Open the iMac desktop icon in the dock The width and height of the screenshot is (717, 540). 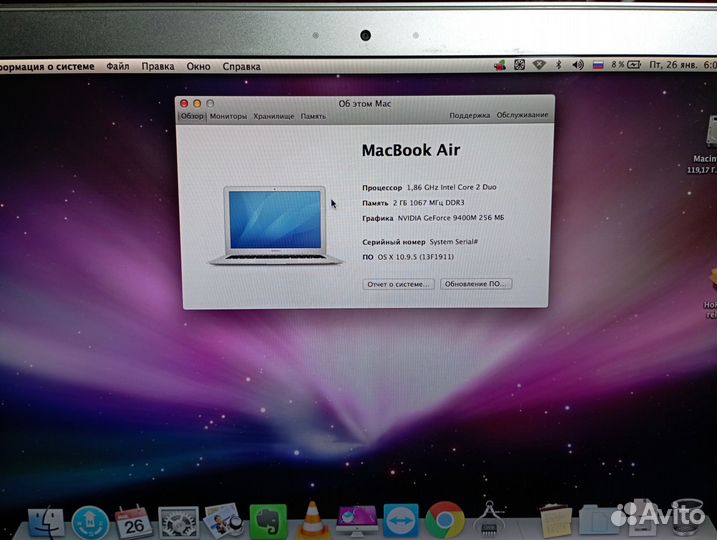[x=357, y=521]
